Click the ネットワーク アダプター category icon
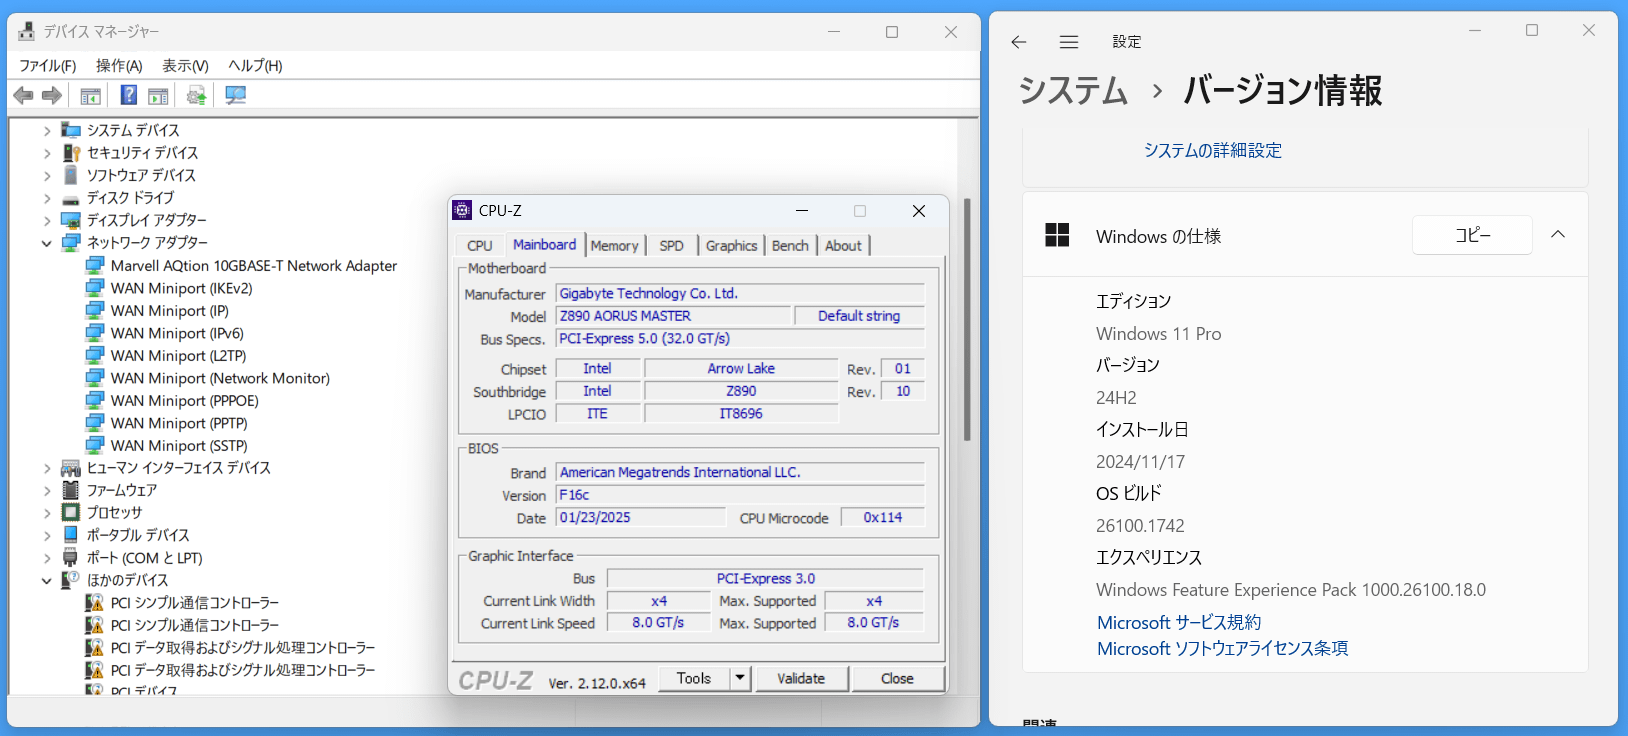This screenshot has width=1628, height=736. [x=71, y=243]
